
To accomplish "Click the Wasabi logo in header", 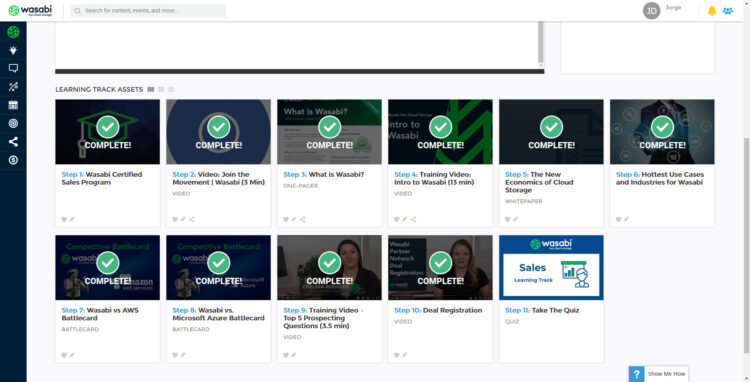I will 30,11.
